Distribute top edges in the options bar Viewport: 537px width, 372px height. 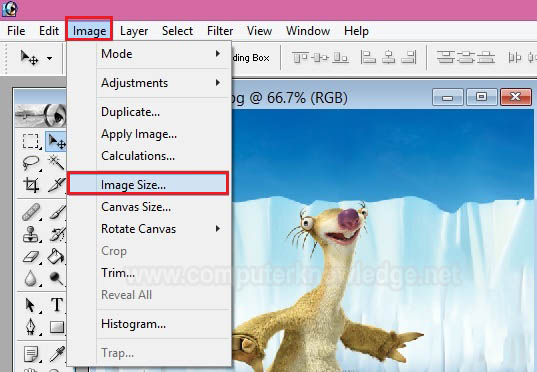(446, 57)
